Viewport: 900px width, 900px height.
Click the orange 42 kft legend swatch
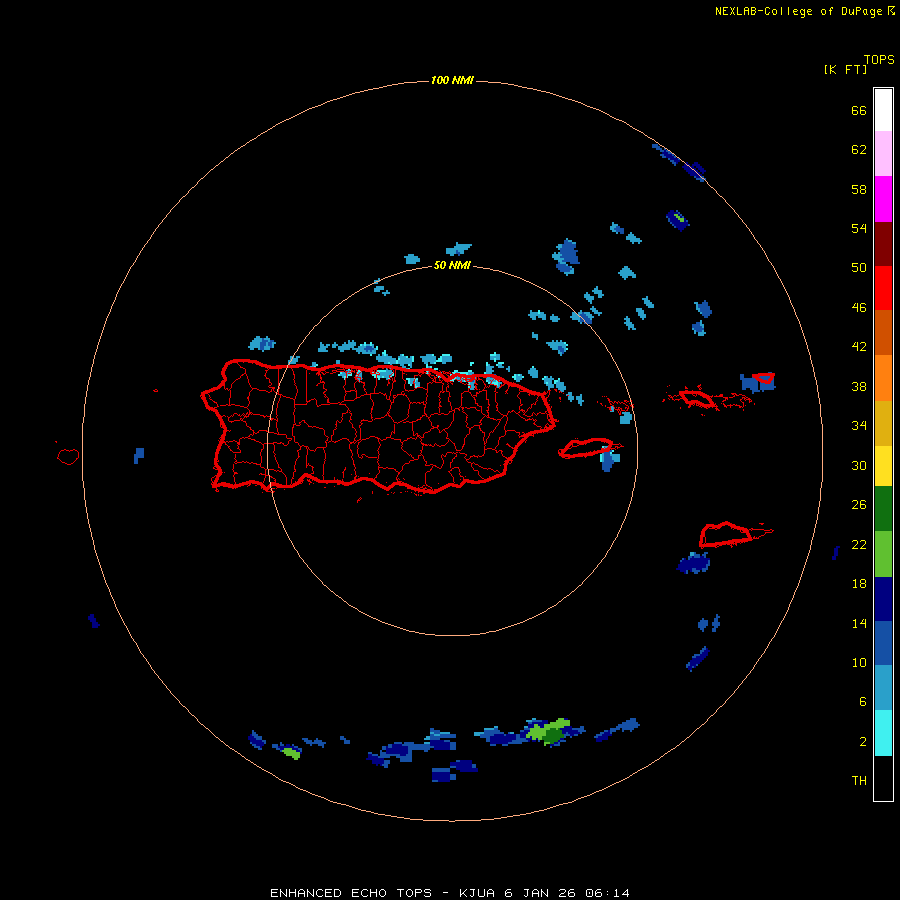[883, 378]
